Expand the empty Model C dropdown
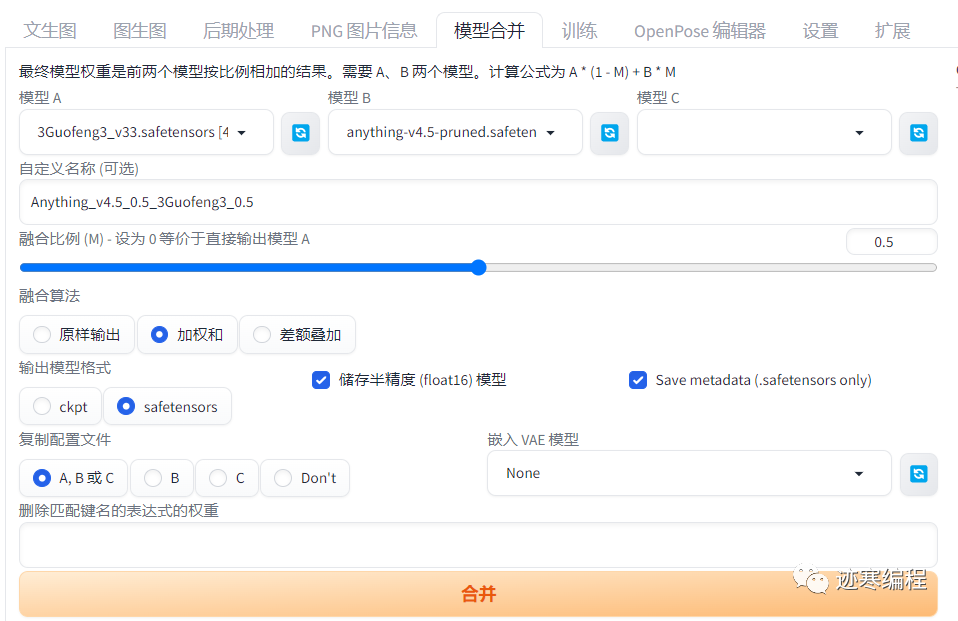The height and width of the screenshot is (621, 958). click(x=763, y=132)
